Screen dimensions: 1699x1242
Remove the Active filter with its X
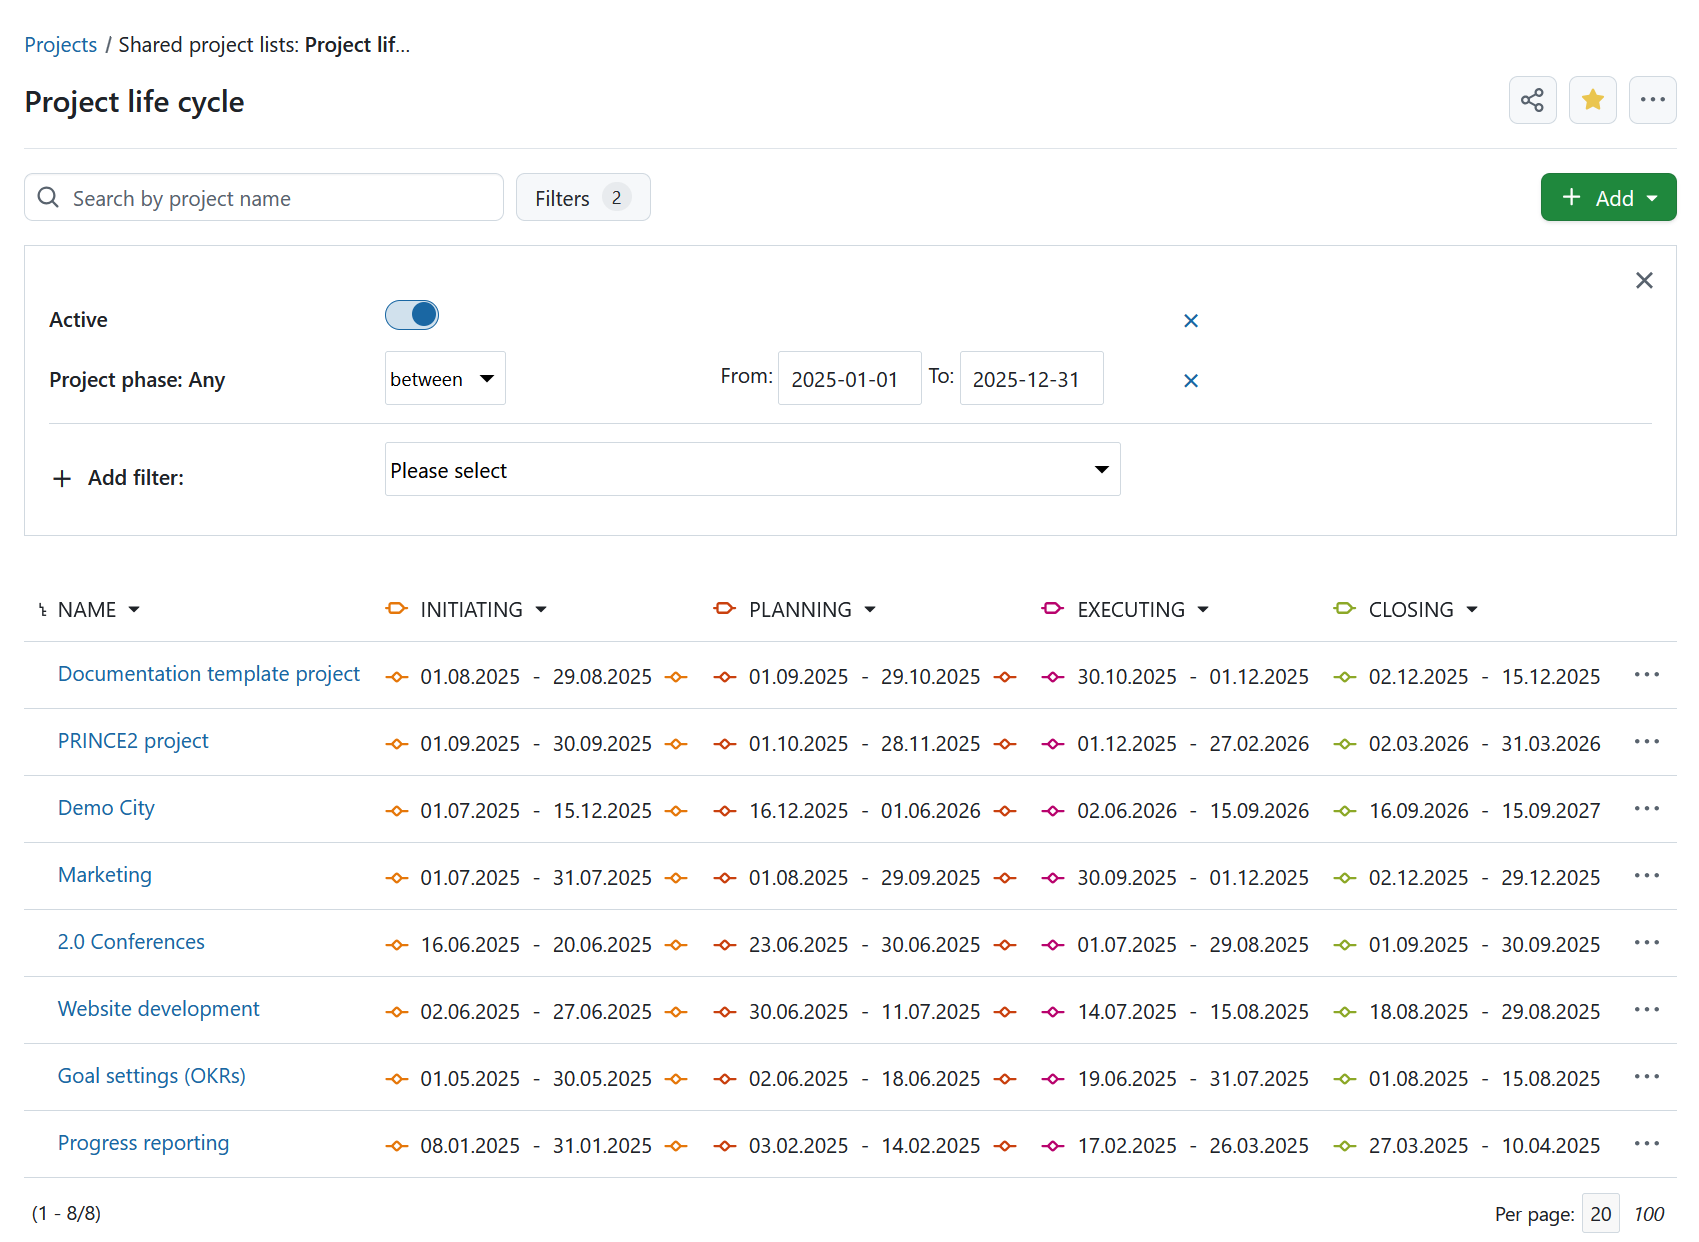point(1190,320)
